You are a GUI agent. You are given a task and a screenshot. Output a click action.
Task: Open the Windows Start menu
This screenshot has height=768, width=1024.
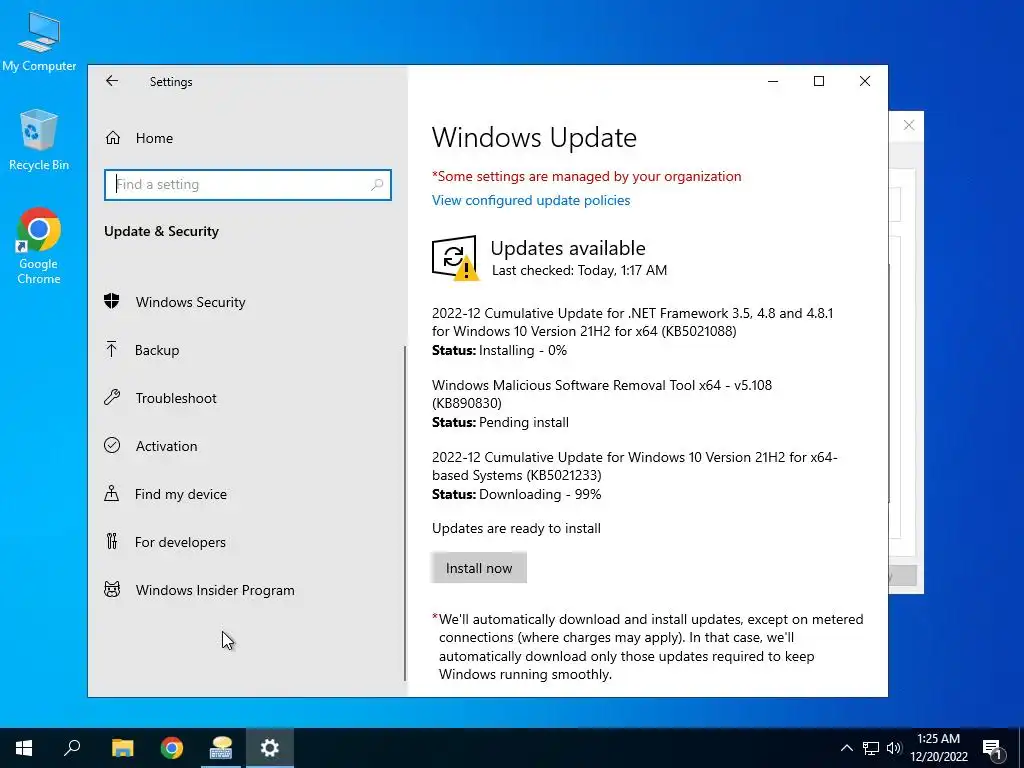click(24, 748)
